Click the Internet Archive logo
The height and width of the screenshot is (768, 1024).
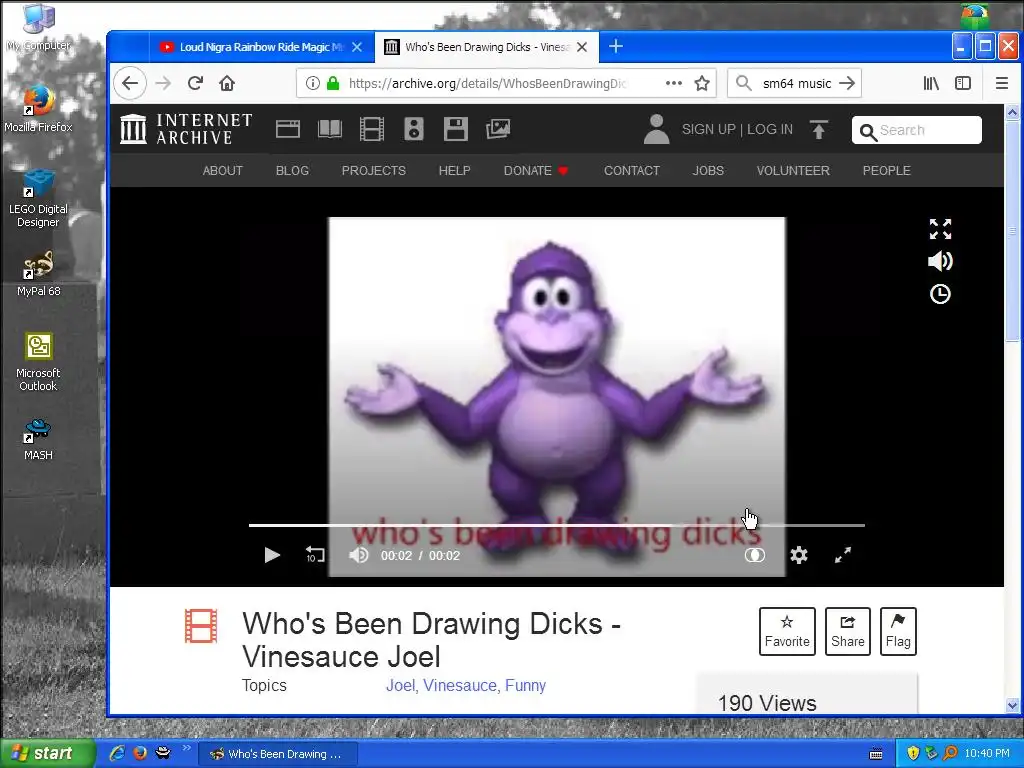pyautogui.click(x=186, y=129)
